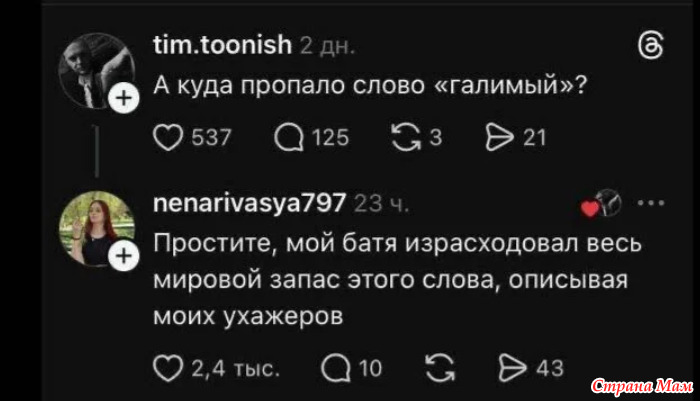Like tim.toonish's post with heart icon

pyautogui.click(x=169, y=137)
